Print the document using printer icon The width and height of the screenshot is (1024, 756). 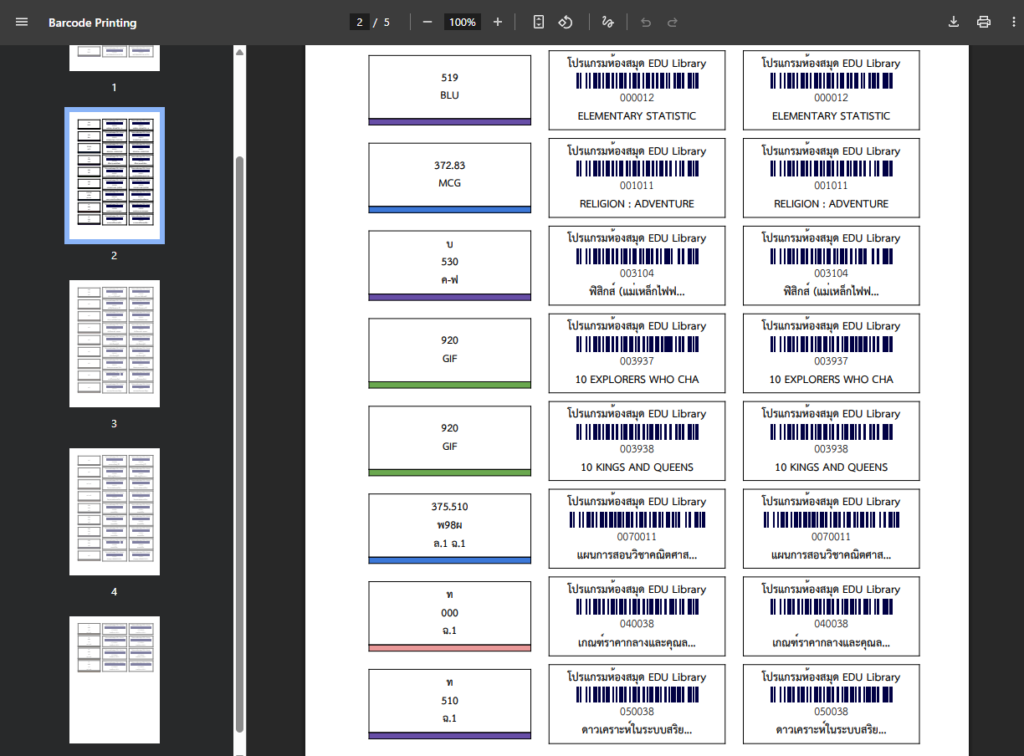click(984, 22)
